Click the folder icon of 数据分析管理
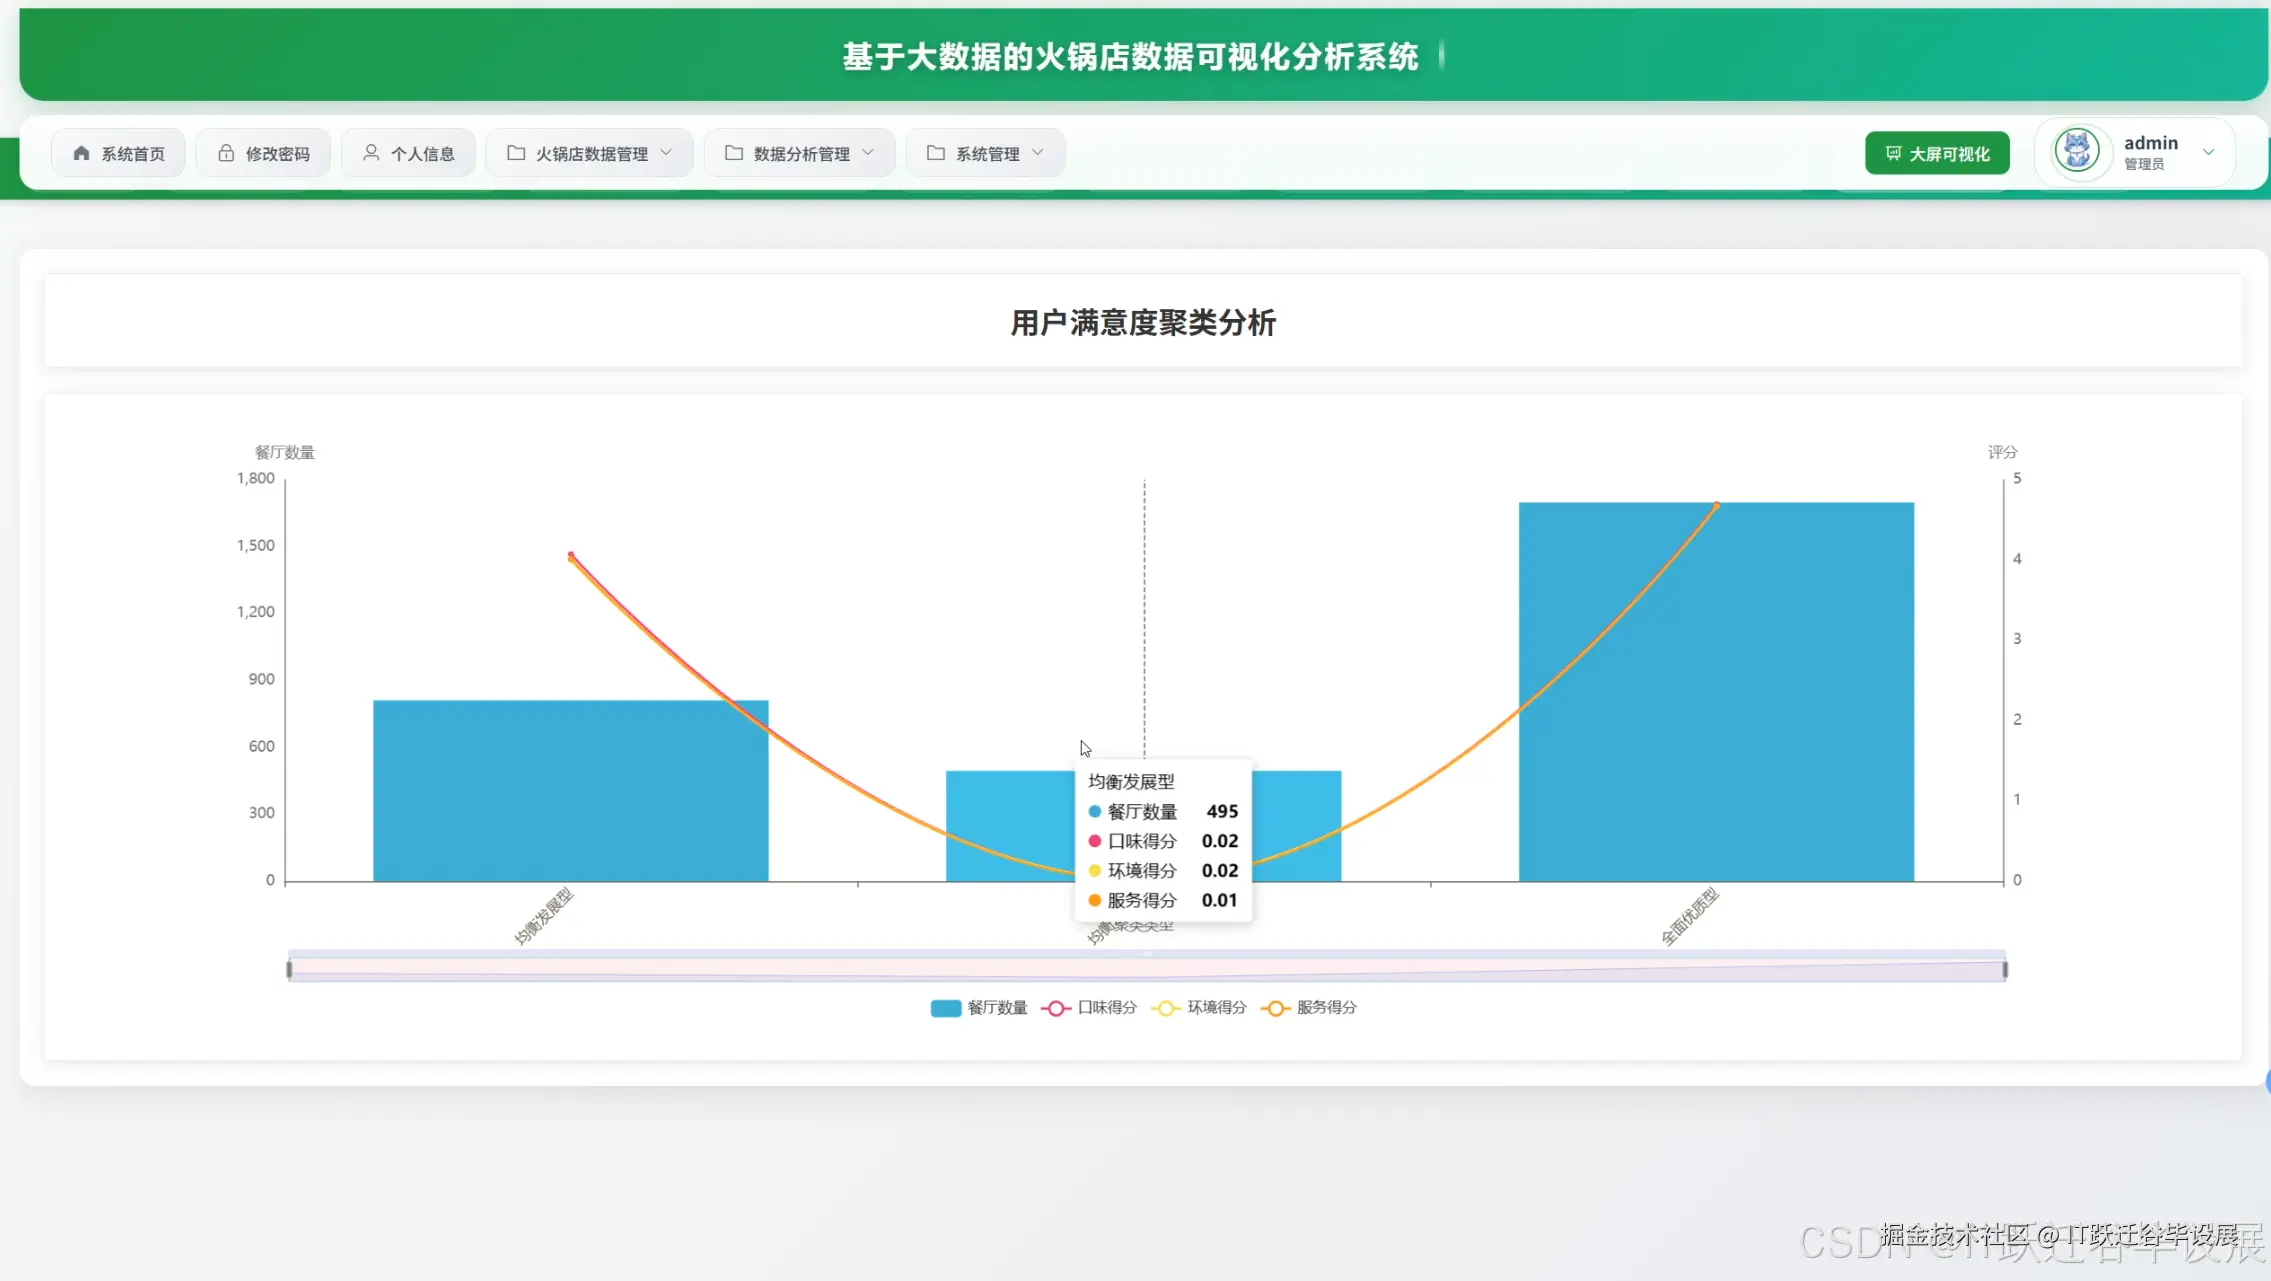Image resolution: width=2271 pixels, height=1281 pixels. click(734, 152)
